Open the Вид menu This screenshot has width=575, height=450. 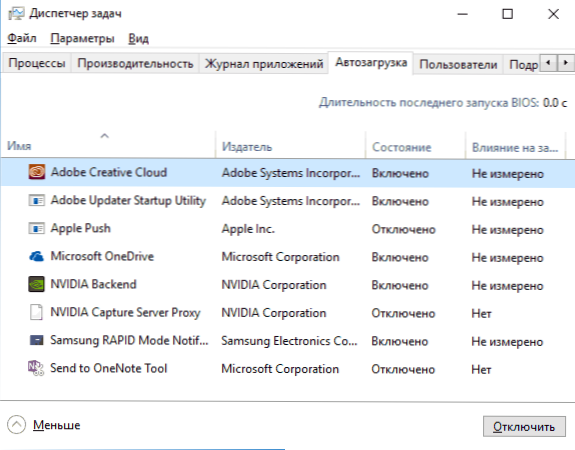138,38
